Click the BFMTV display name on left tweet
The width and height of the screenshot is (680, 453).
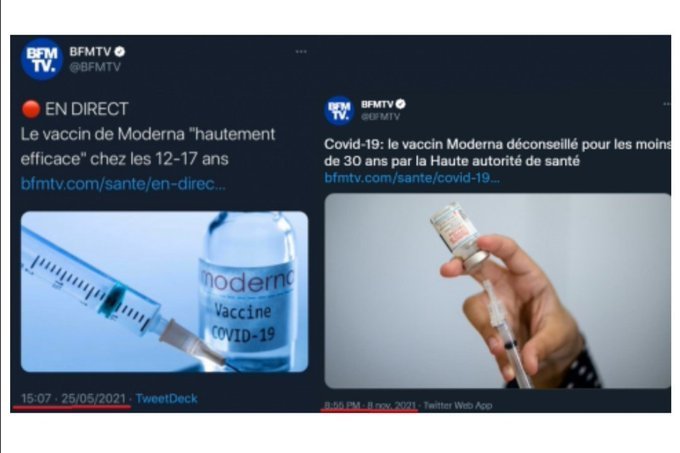coord(90,52)
